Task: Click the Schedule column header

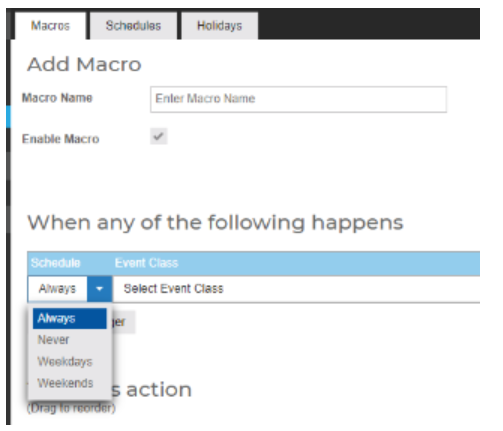Action: 55,263
